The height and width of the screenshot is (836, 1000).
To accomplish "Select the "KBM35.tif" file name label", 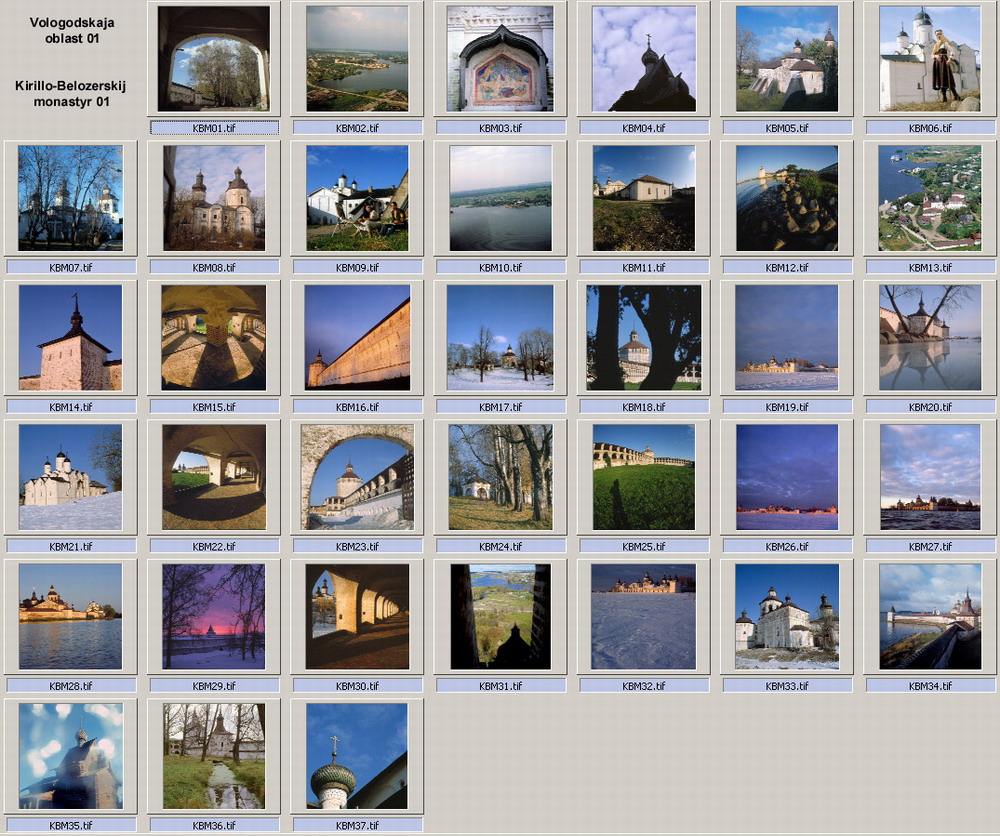I will pyautogui.click(x=71, y=825).
